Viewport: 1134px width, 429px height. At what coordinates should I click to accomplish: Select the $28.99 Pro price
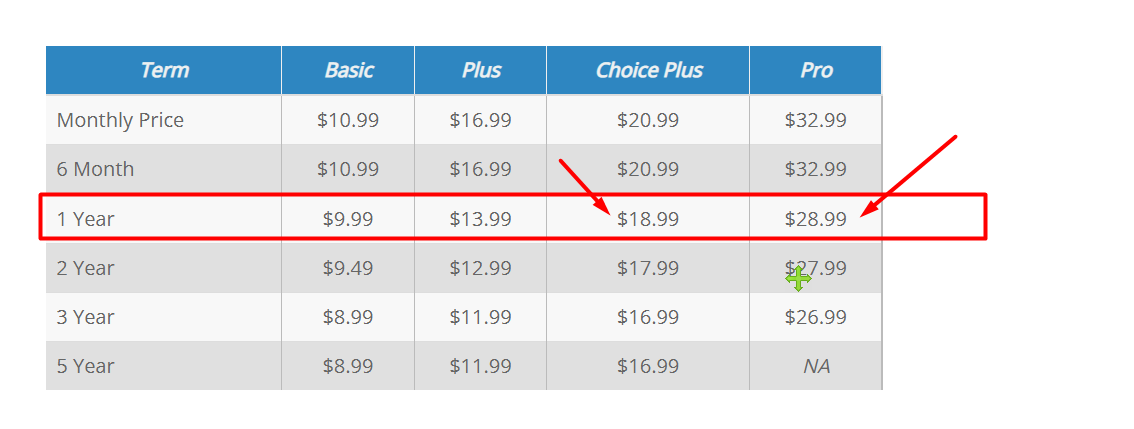coord(816,219)
